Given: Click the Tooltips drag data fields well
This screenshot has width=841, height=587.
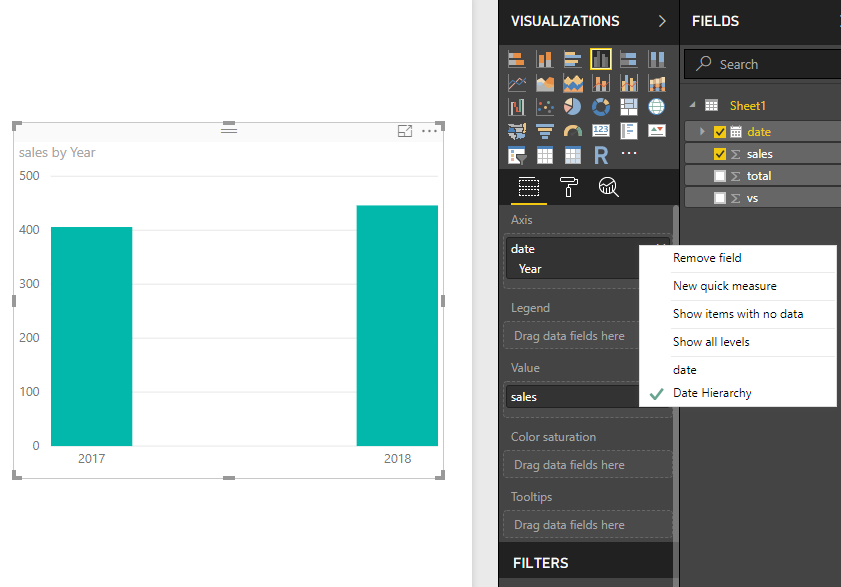Looking at the screenshot, I should click(587, 525).
